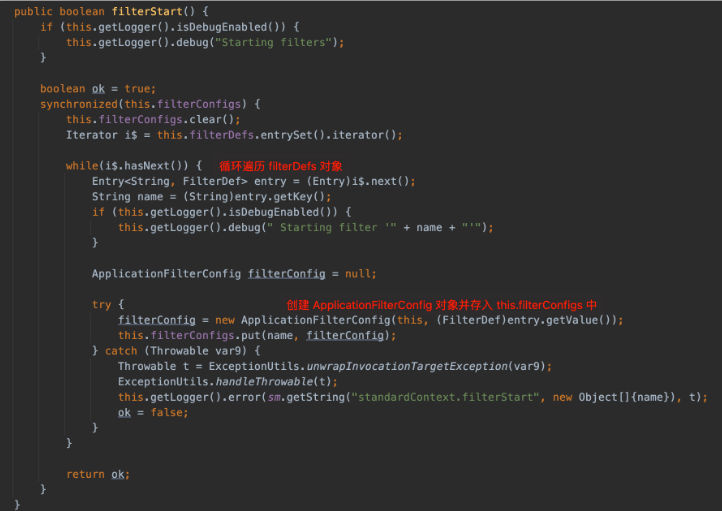Viewport: 722px width, 511px height.
Task: Click the 'return ok' statement
Action: click(98, 473)
